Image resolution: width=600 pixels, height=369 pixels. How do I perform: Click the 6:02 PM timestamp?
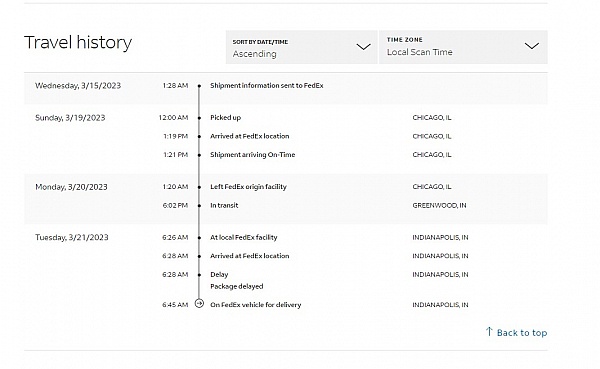pyautogui.click(x=175, y=205)
